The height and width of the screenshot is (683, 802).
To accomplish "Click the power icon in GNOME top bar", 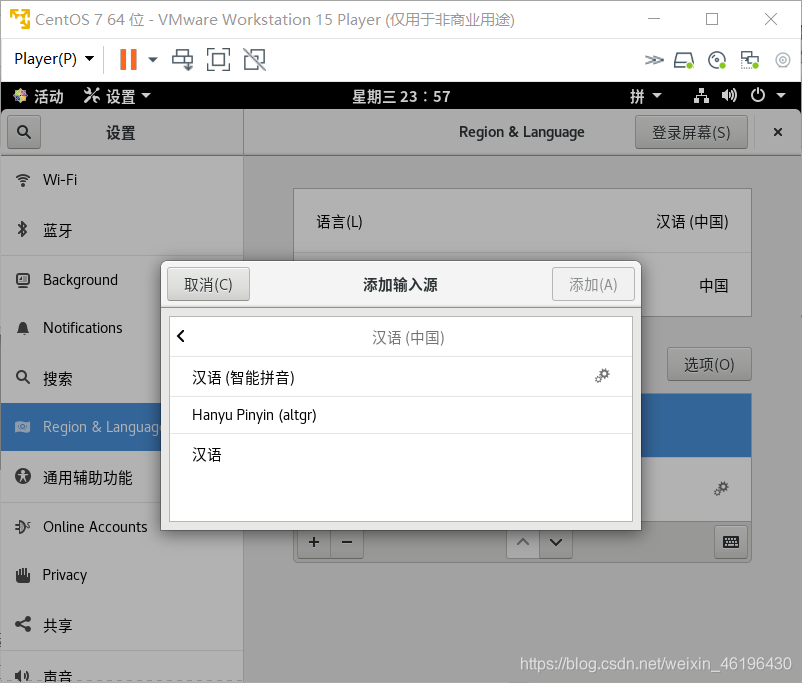I will (758, 96).
